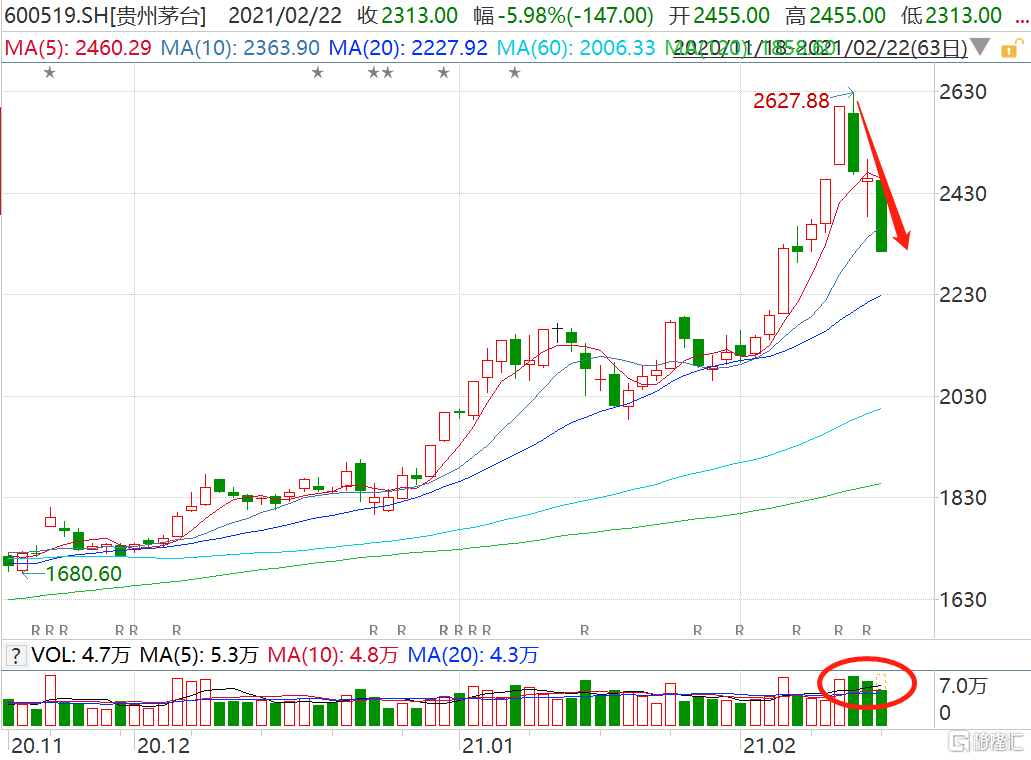Click the quote date 2021/02/22
This screenshot has width=1031, height=760.
285,16
